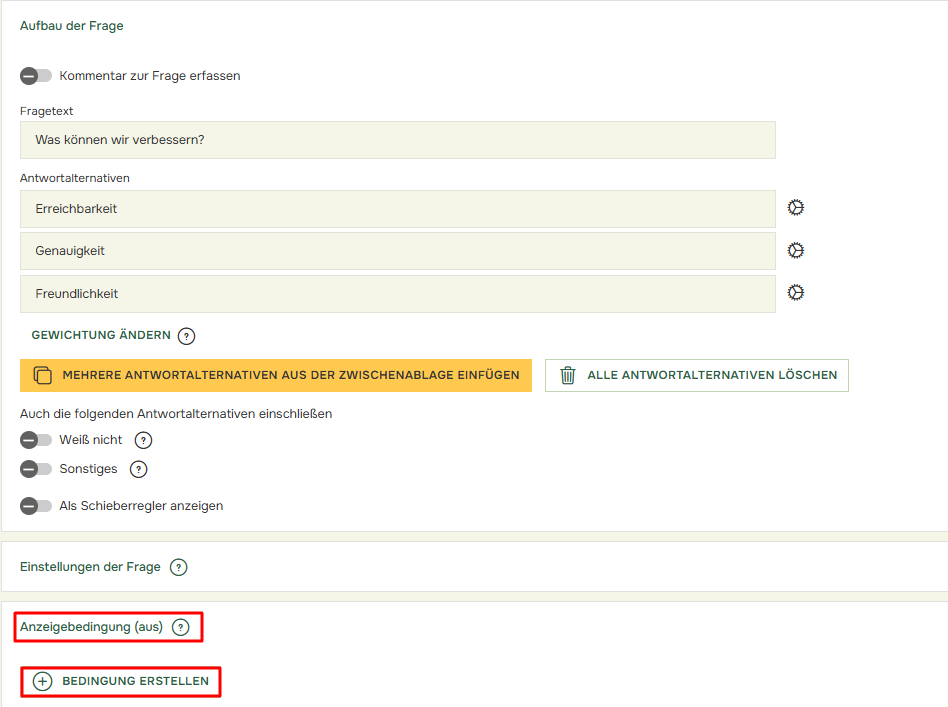Expand the Anzeigebedingung (aus) section

tap(91, 627)
